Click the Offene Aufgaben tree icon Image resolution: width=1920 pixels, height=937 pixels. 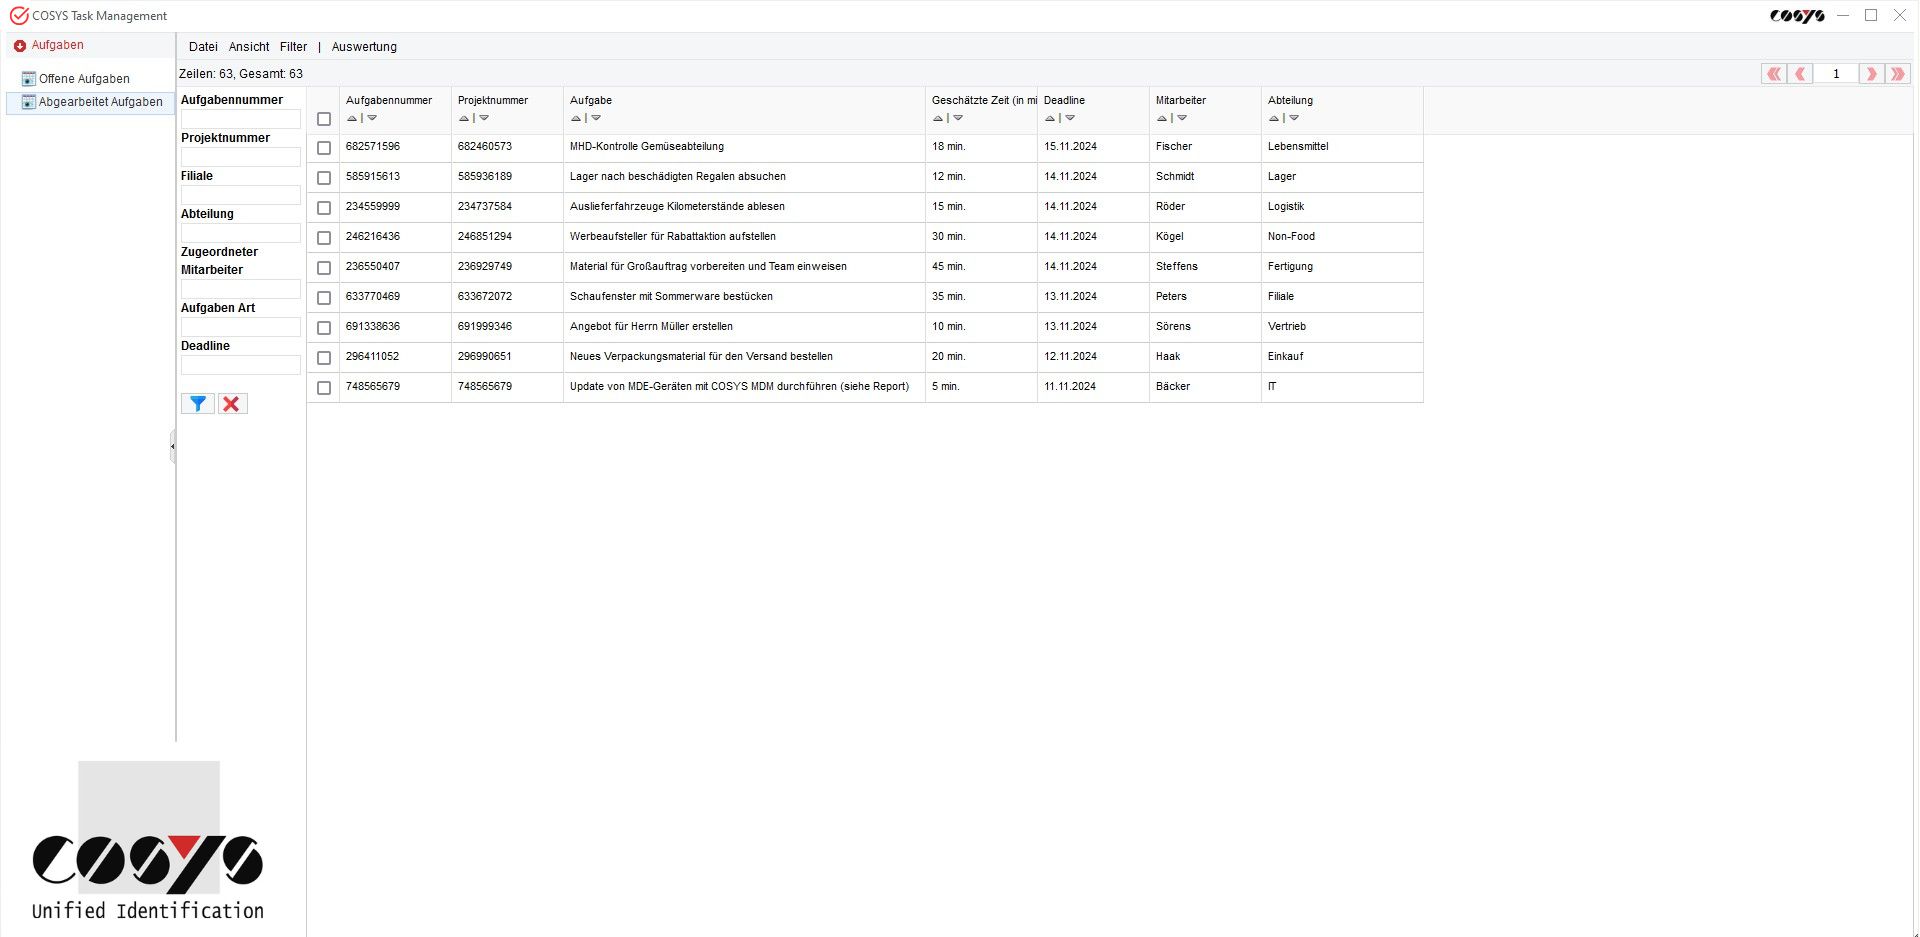tap(28, 79)
